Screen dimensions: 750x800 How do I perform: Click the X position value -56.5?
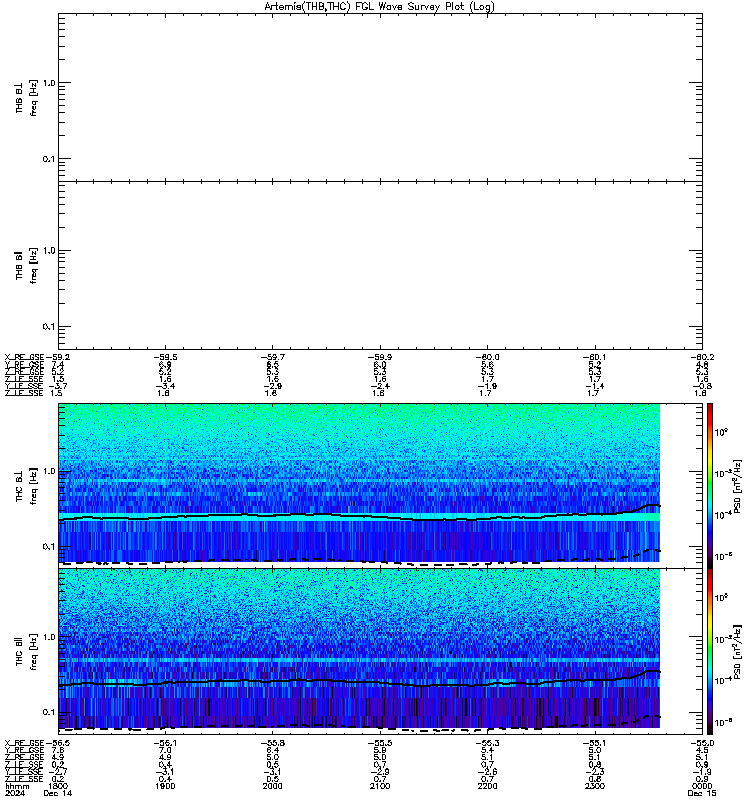58,743
